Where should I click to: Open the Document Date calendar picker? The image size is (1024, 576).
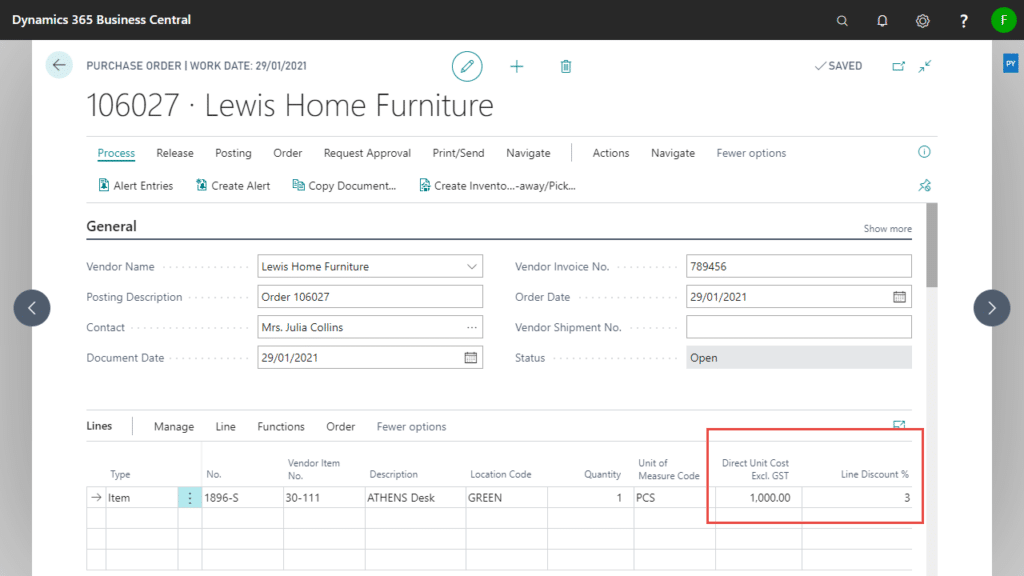coord(470,358)
